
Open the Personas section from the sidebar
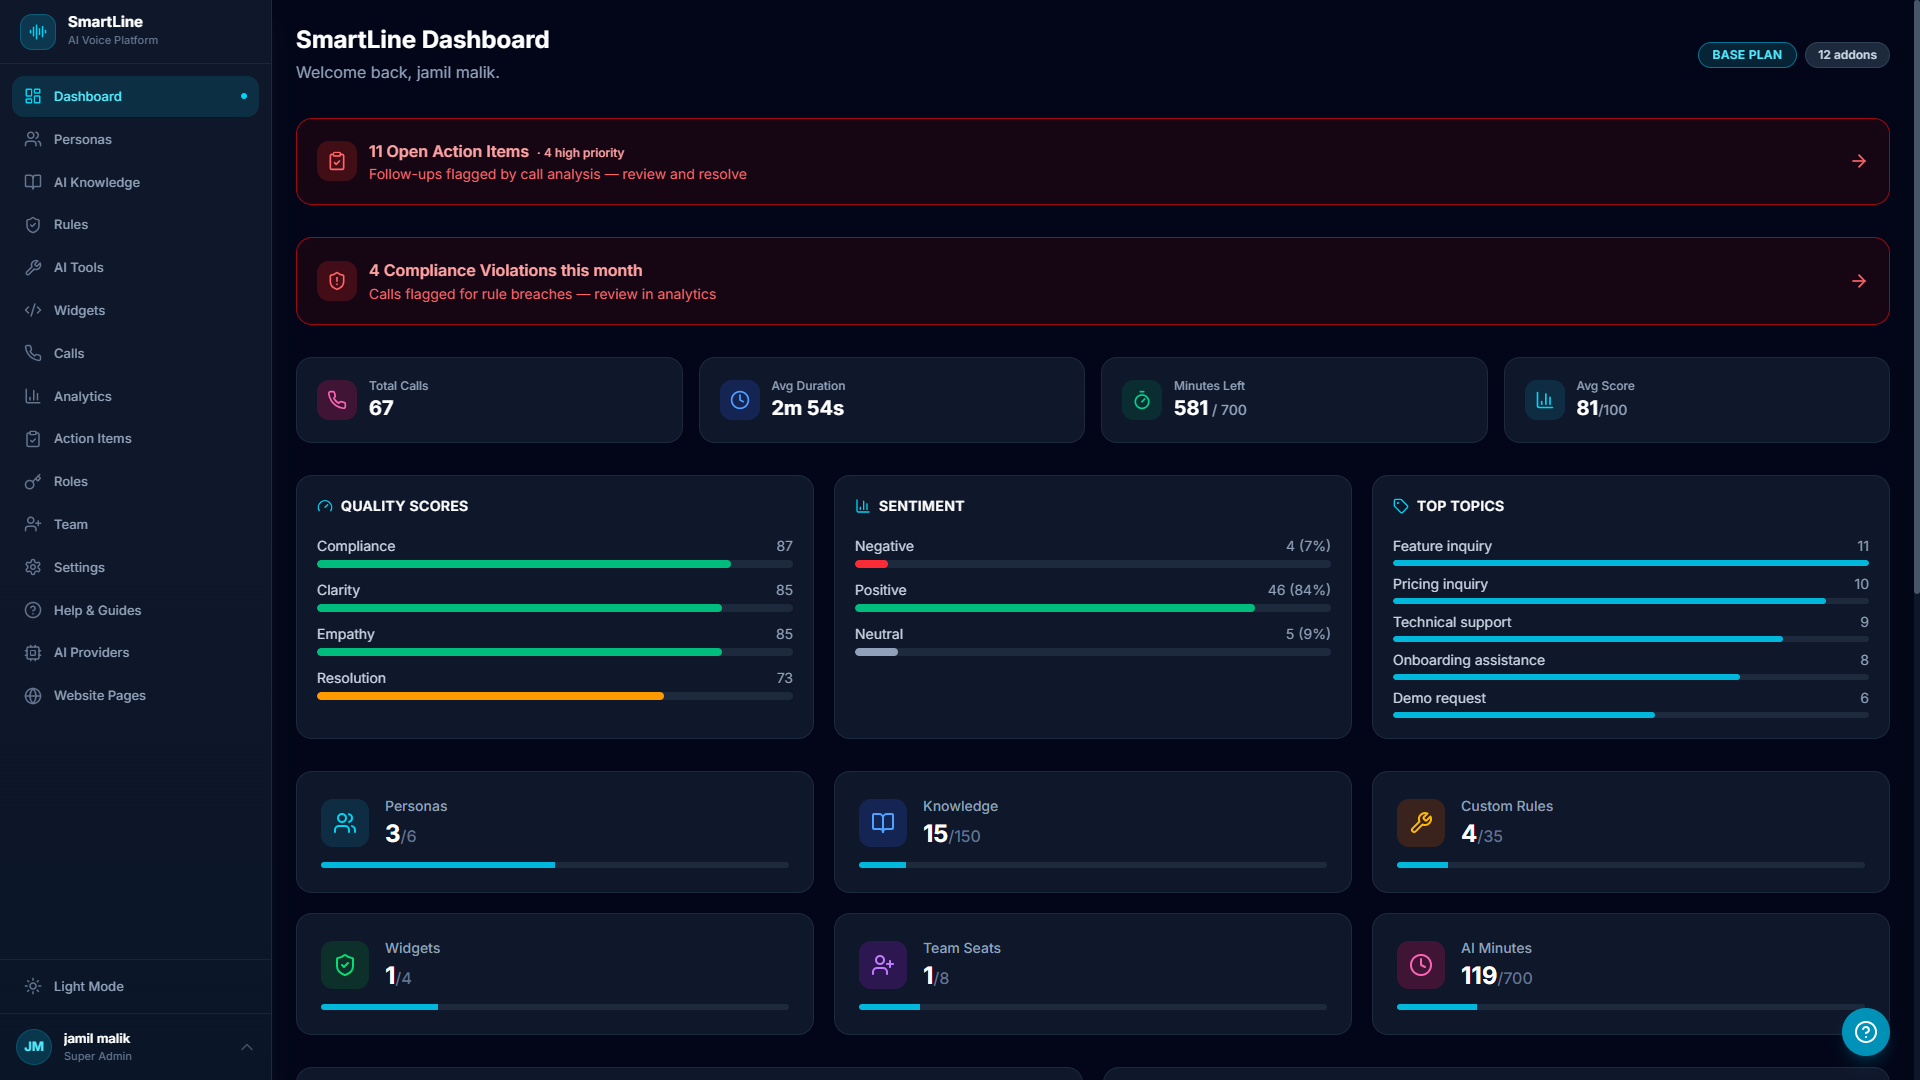[82, 139]
